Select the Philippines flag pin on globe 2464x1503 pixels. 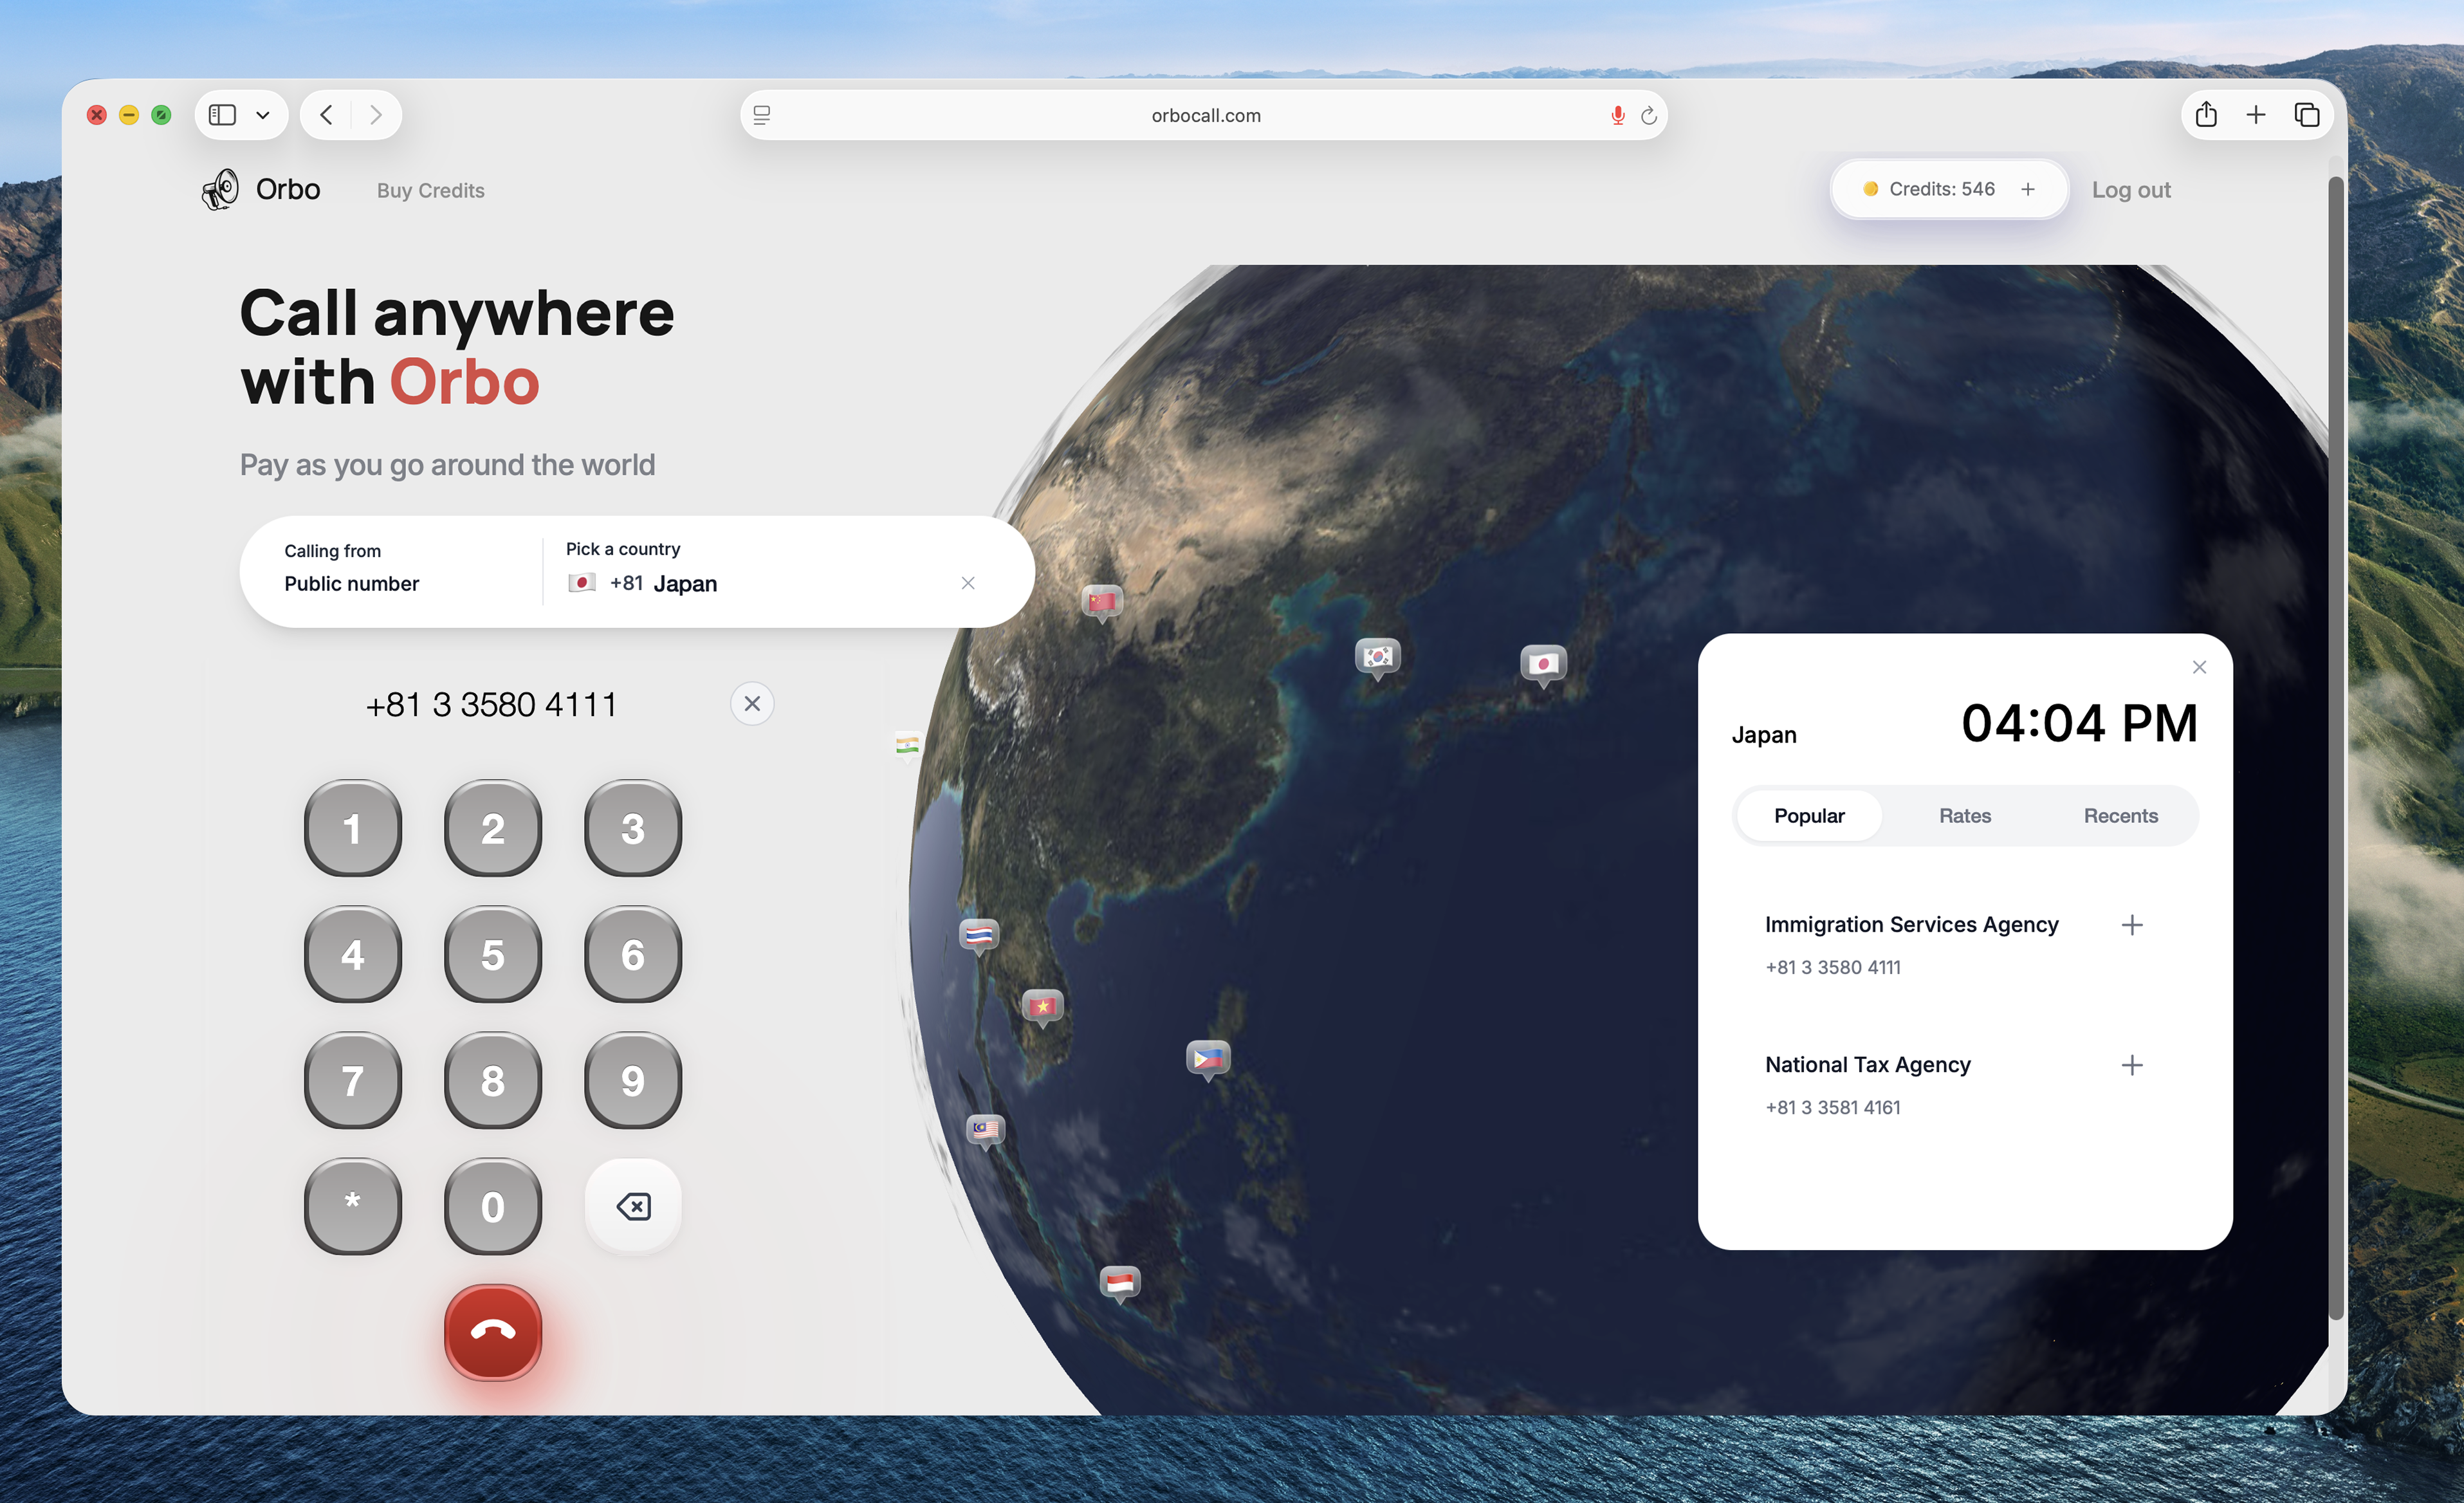pos(1208,1058)
